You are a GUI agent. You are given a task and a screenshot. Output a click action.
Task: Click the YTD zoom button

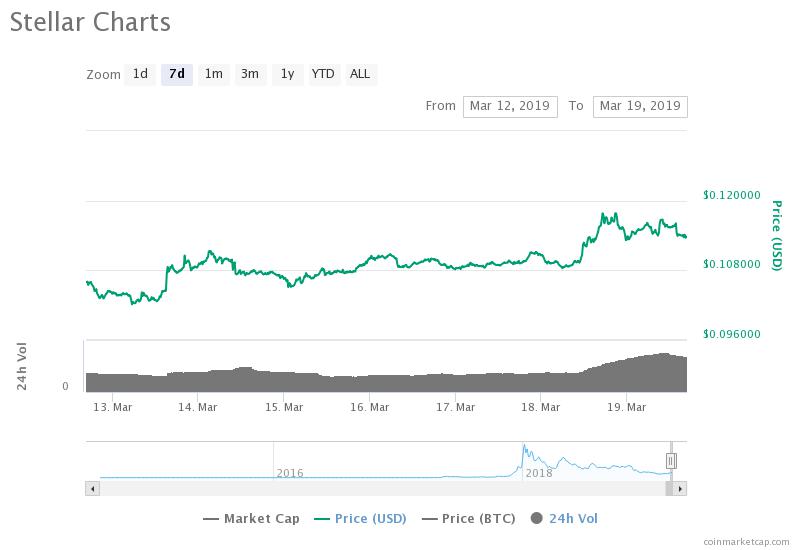pyautogui.click(x=323, y=74)
